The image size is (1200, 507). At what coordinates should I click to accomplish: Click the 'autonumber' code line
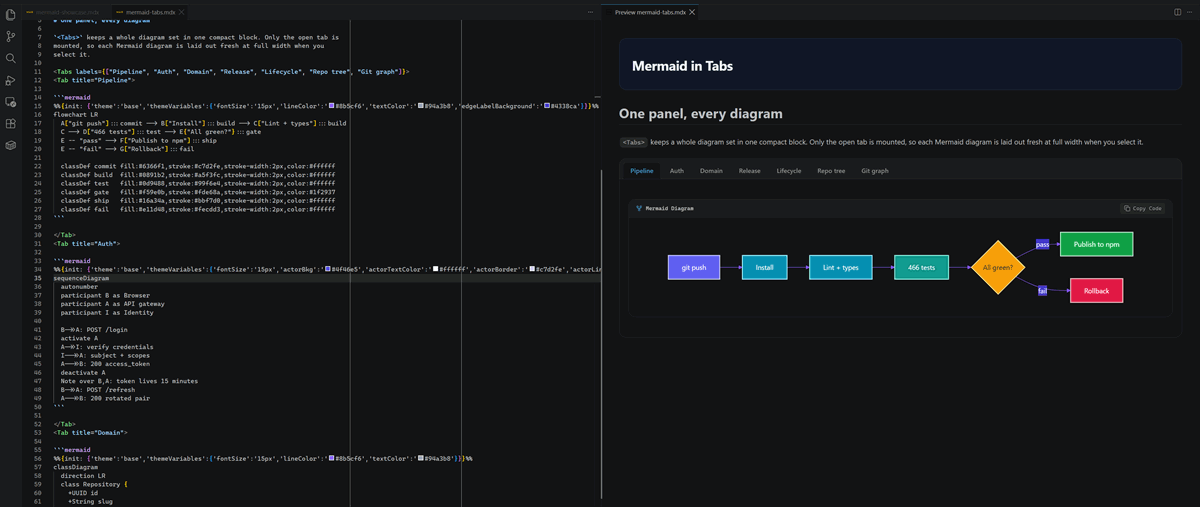[x=79, y=287]
